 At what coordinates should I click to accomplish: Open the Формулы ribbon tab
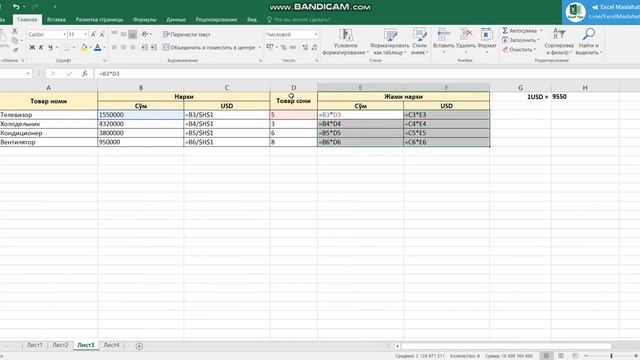(144, 20)
